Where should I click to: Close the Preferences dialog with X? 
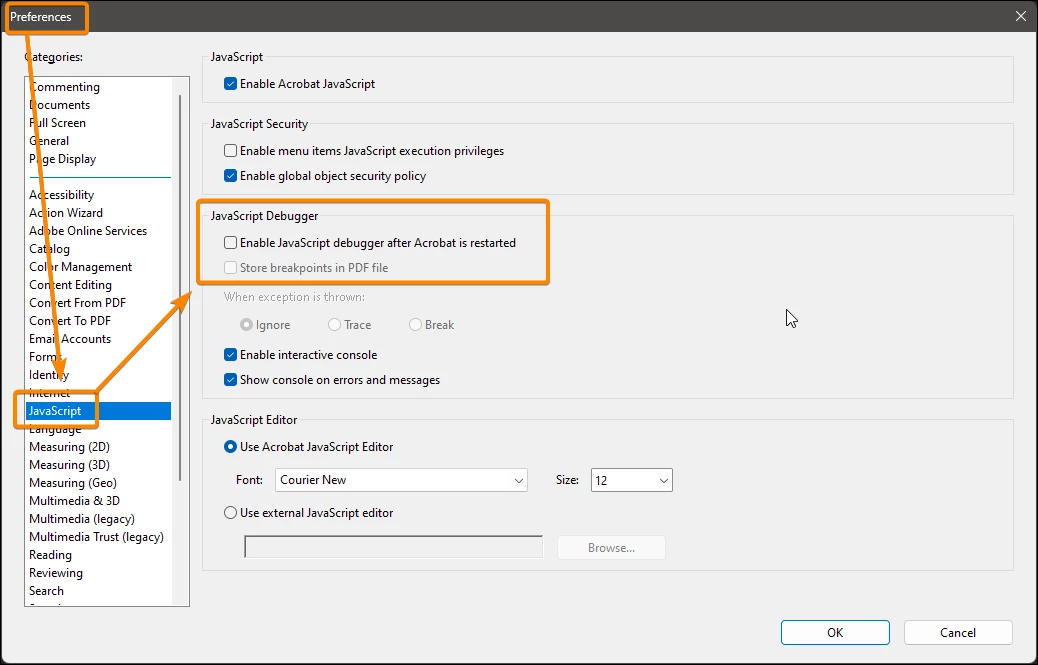1021,17
